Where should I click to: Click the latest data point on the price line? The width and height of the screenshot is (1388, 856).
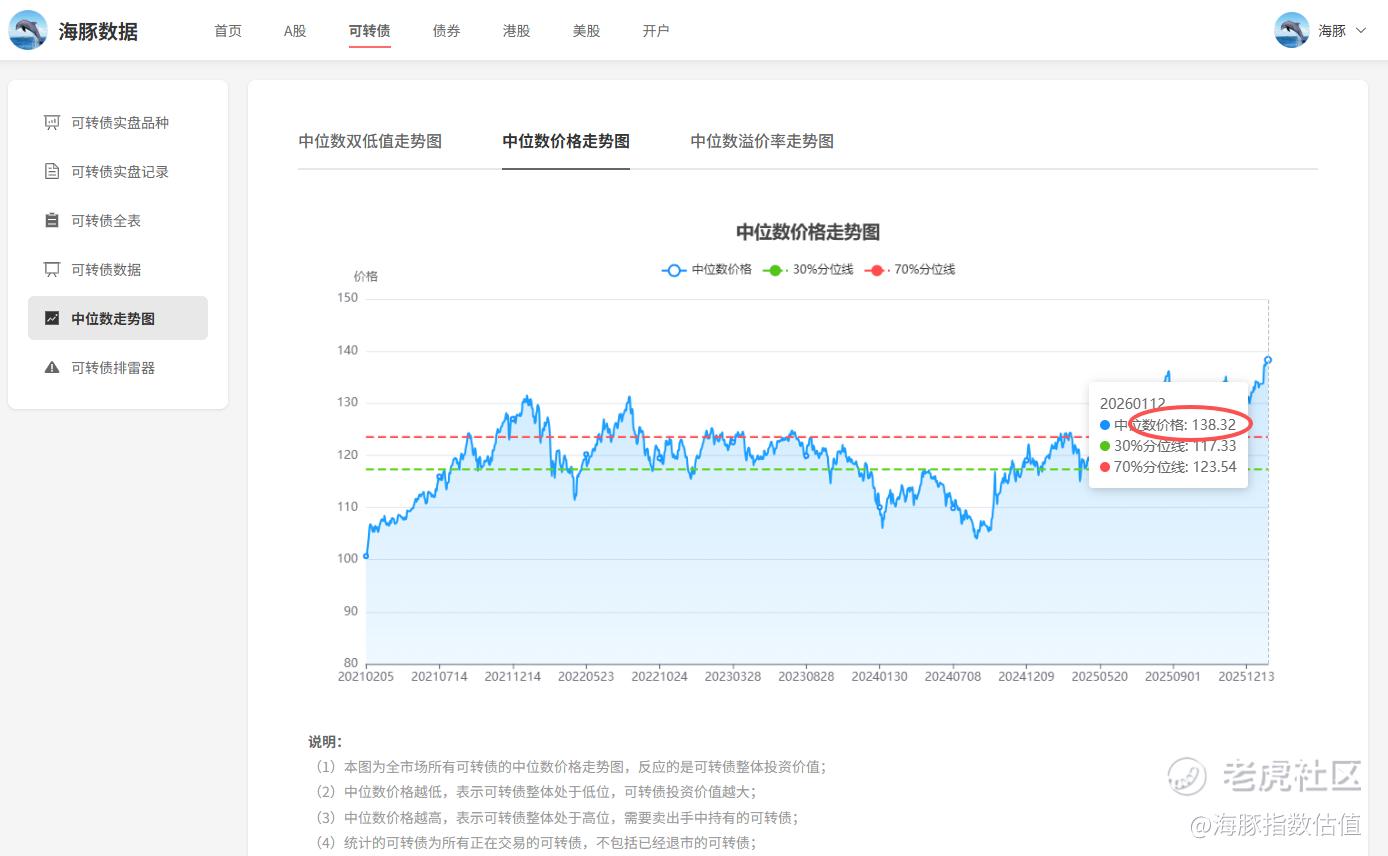tap(1268, 360)
